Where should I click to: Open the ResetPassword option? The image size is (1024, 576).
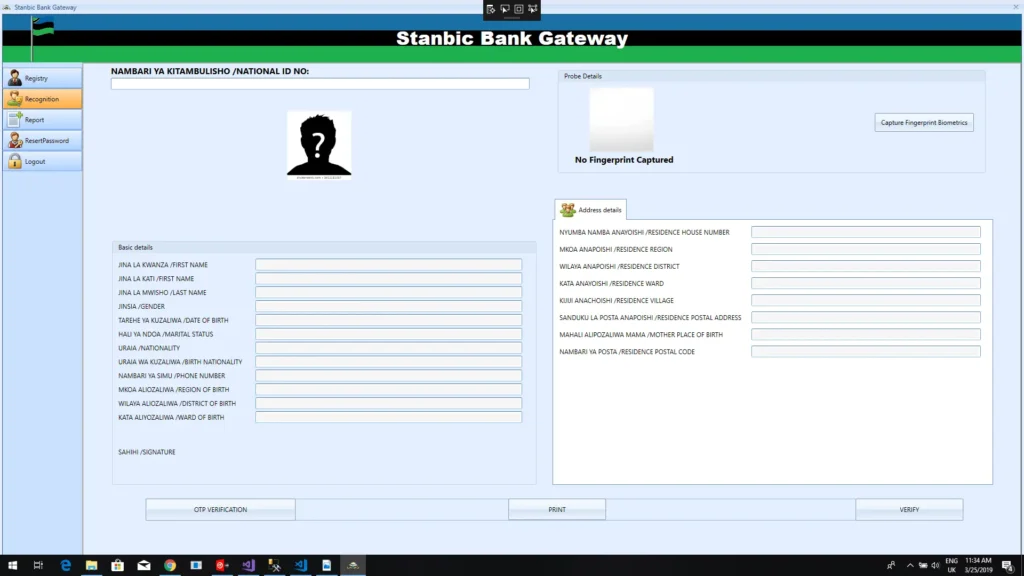42,141
